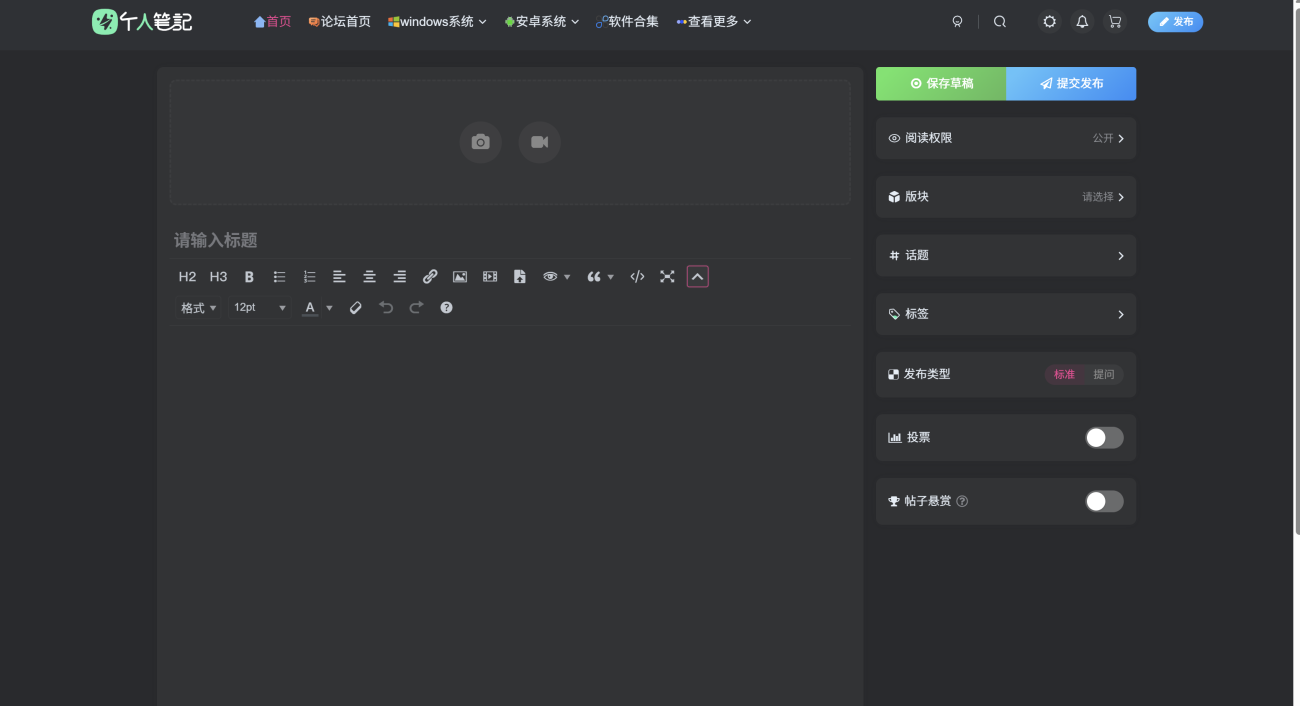Insert a code block with the code icon
Viewport: 1300px width, 706px height.
[637, 277]
